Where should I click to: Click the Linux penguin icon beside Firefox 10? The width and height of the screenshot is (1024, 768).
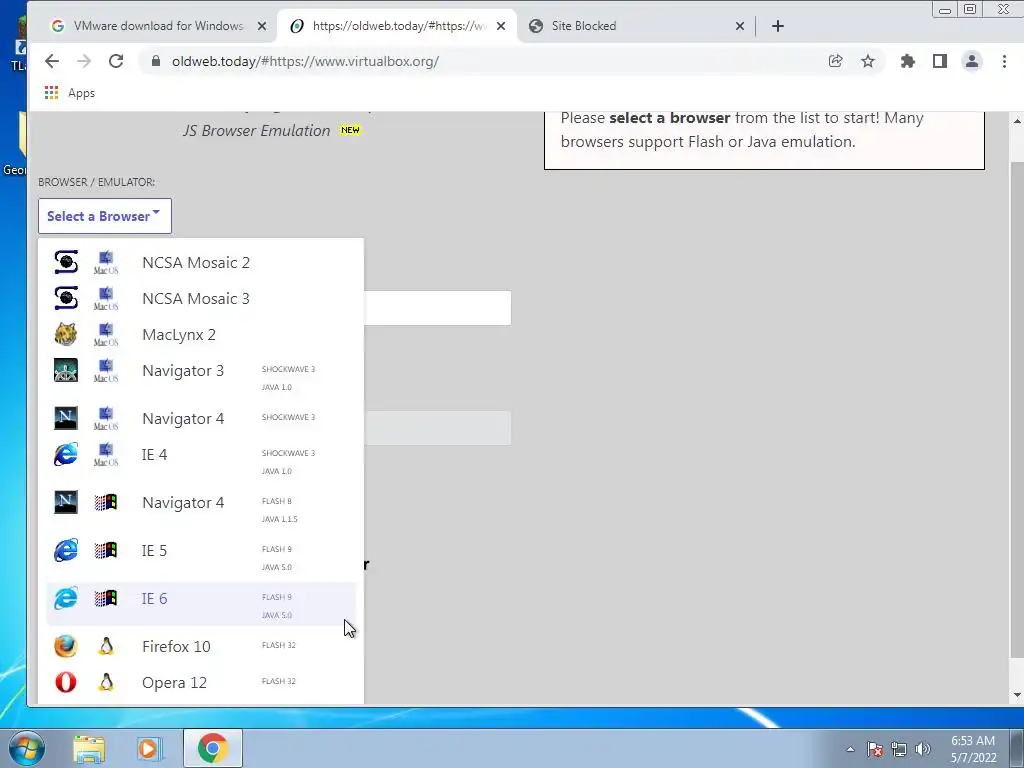(x=106, y=647)
